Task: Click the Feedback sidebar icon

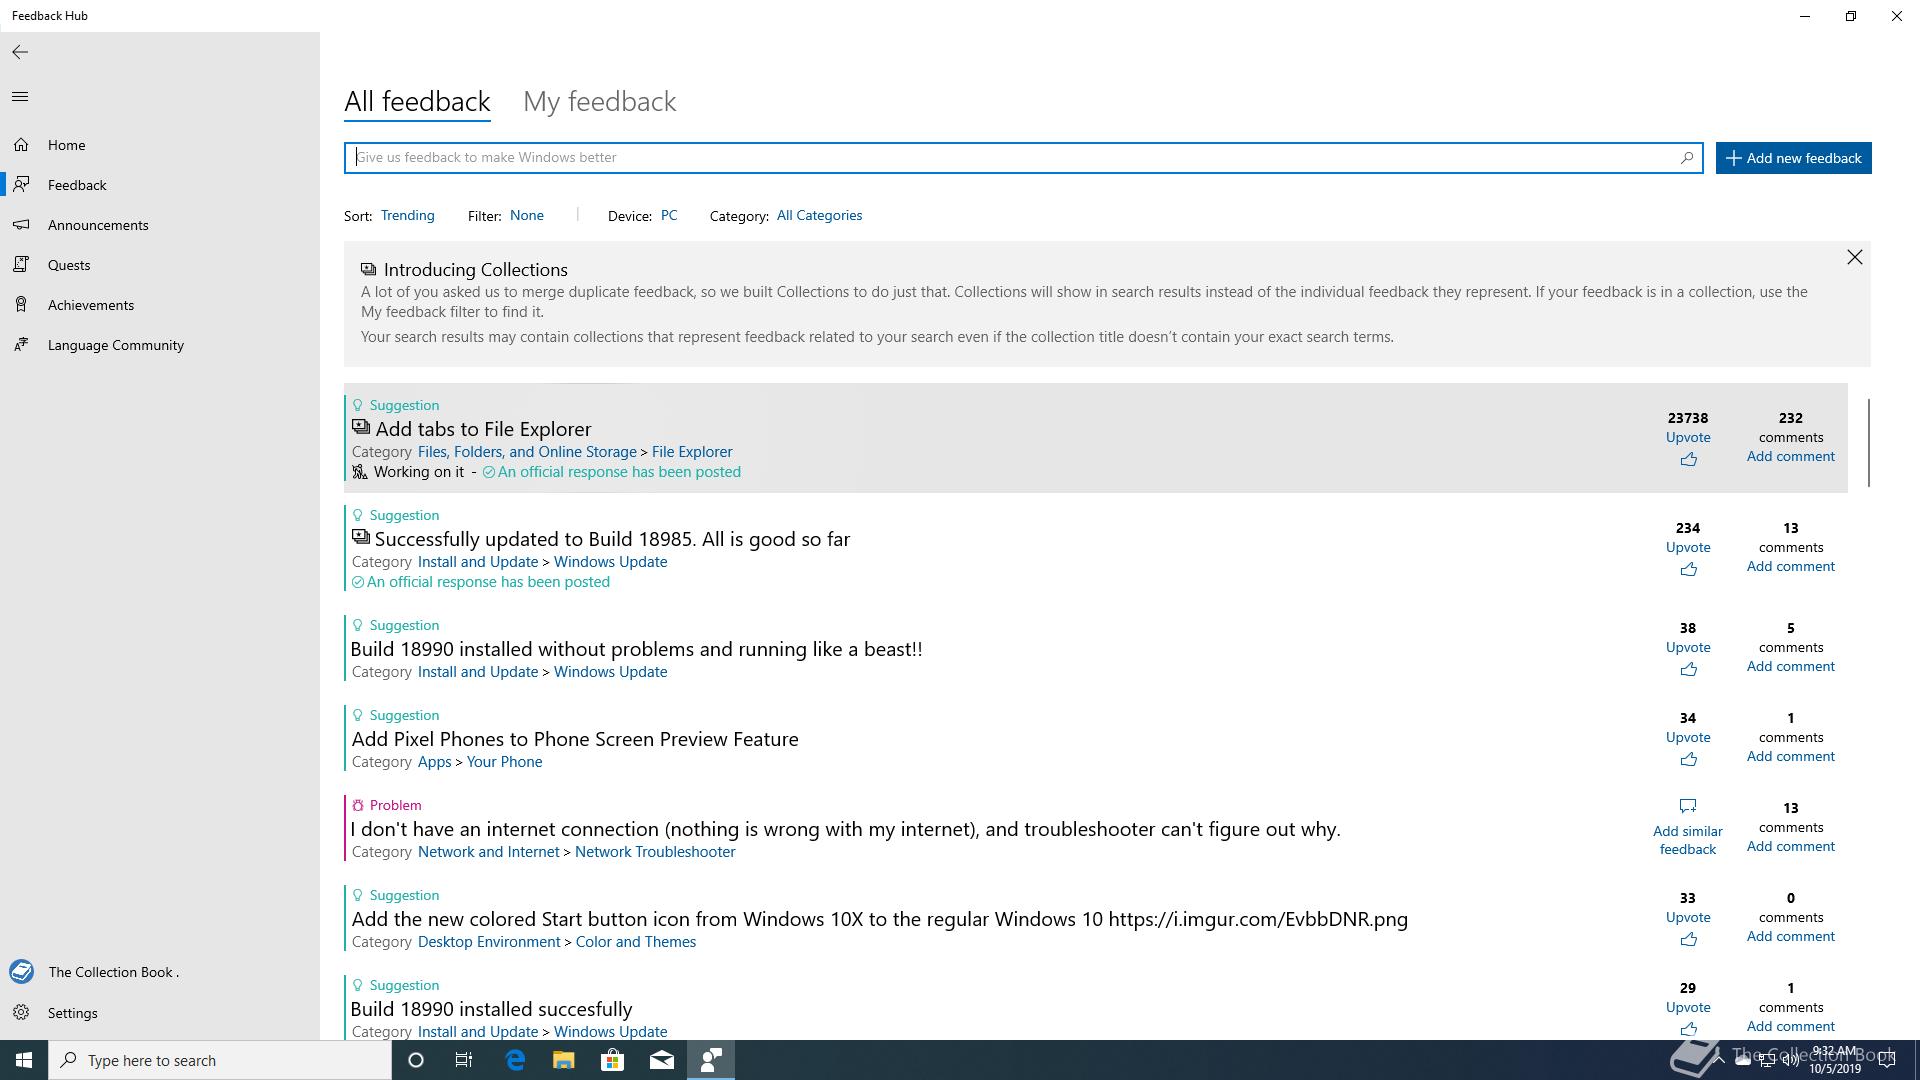Action: point(21,185)
